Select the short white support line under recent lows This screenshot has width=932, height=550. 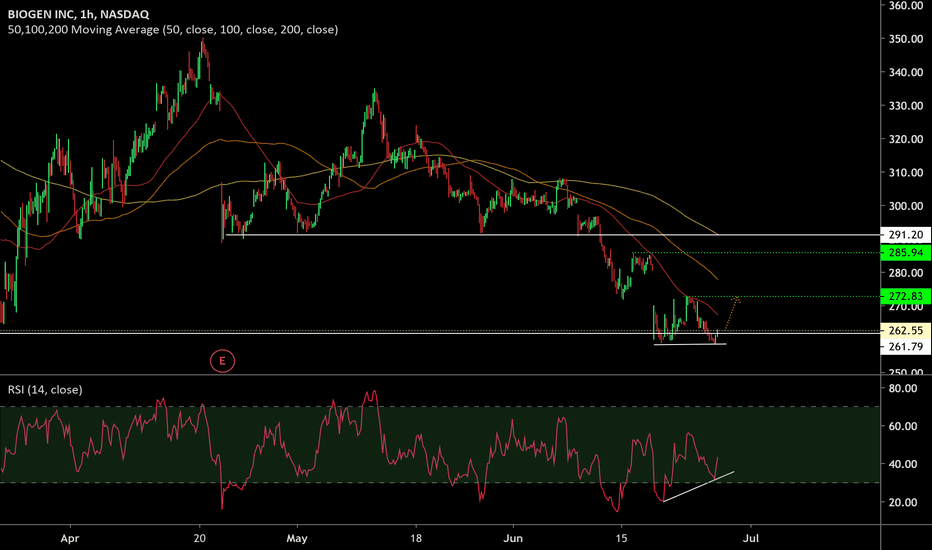click(690, 344)
